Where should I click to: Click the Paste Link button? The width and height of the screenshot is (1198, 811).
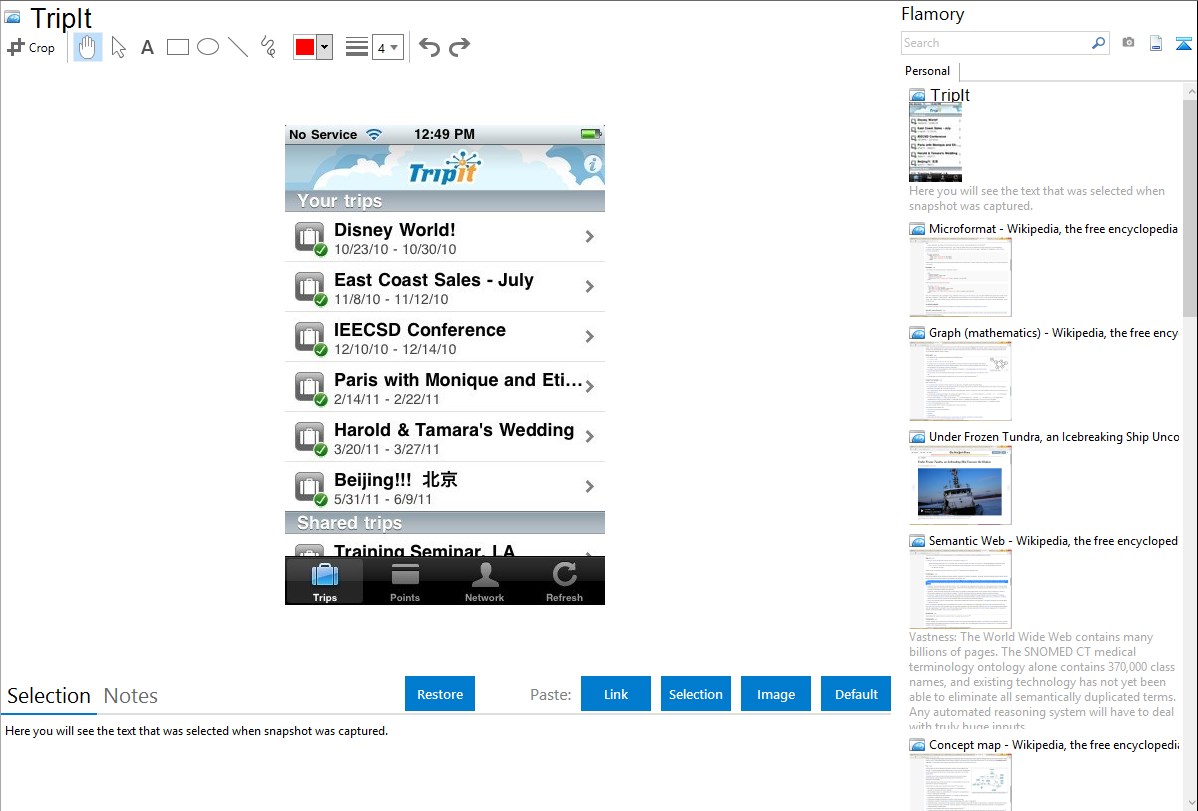click(616, 694)
